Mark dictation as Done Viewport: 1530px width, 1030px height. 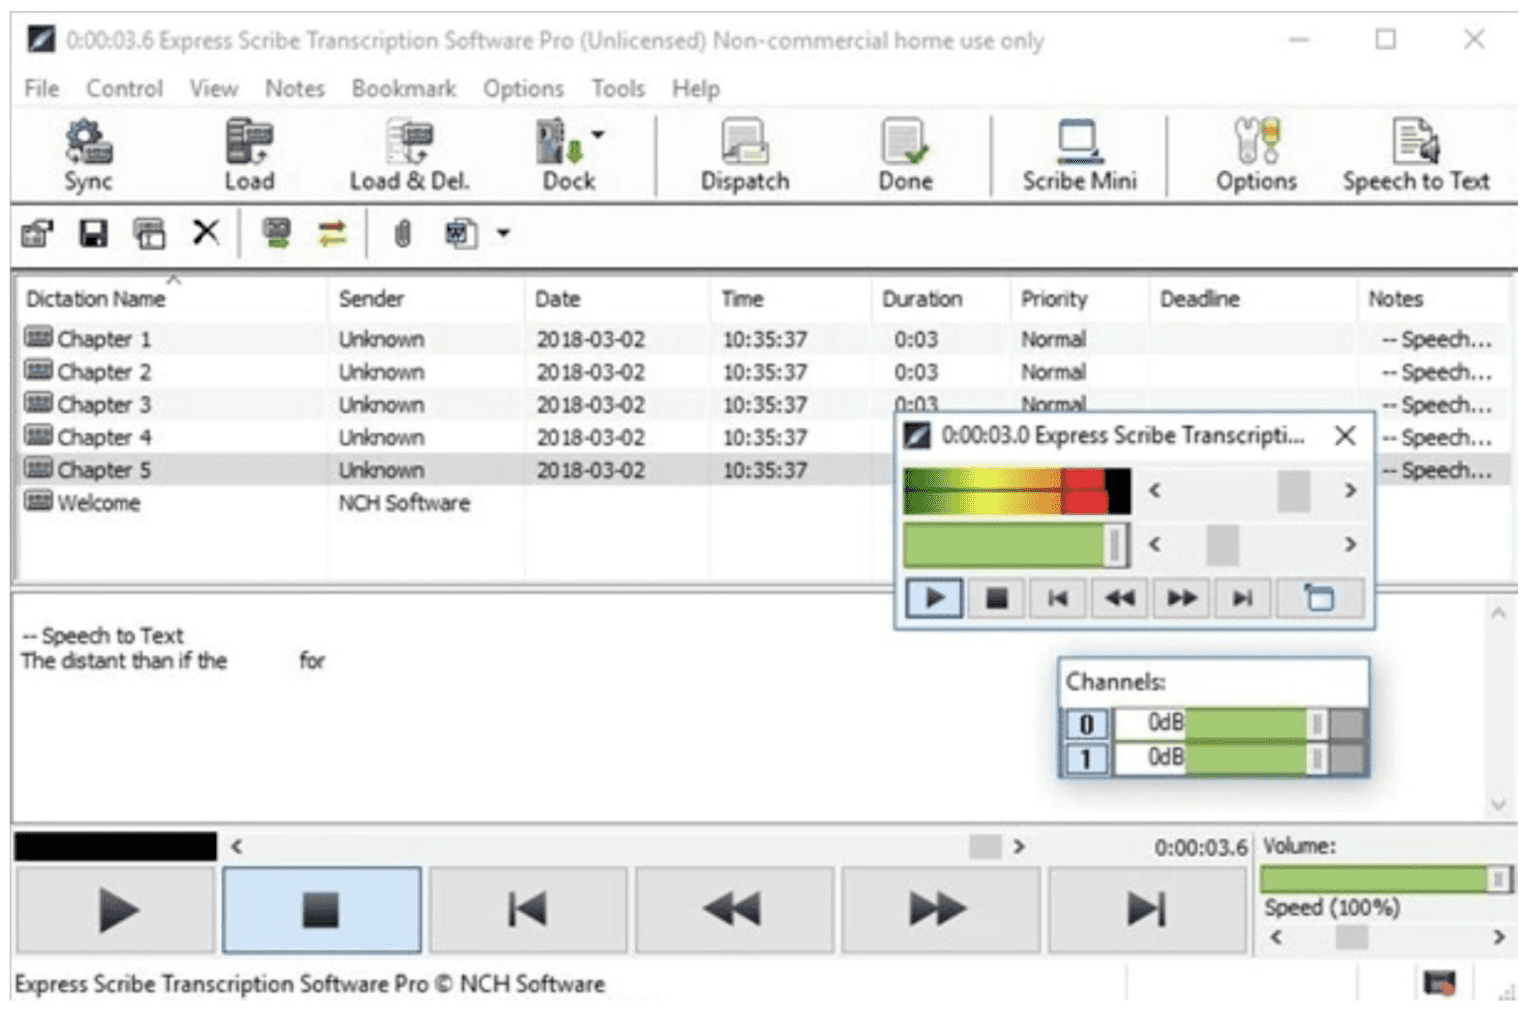pyautogui.click(x=905, y=155)
